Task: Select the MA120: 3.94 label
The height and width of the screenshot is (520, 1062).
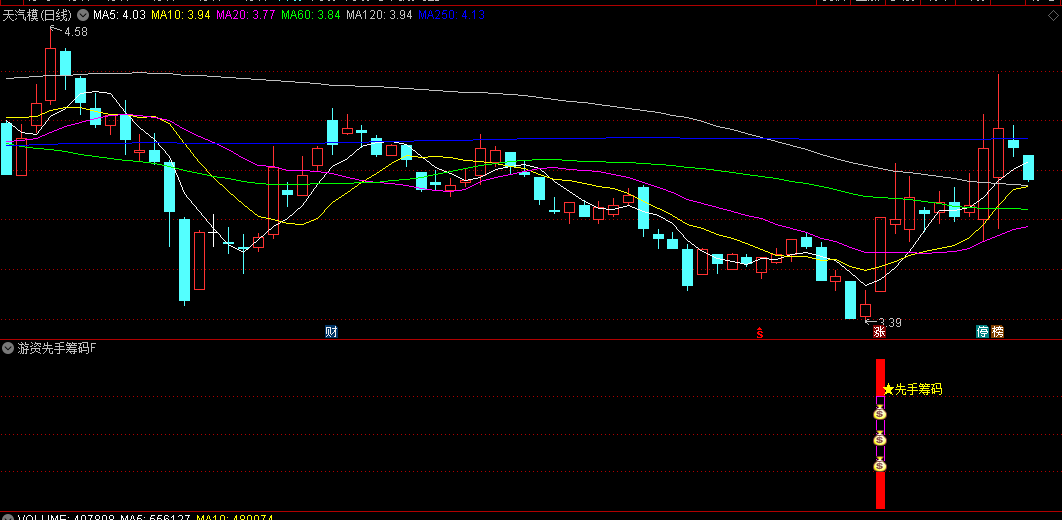Action: pyautogui.click(x=379, y=14)
